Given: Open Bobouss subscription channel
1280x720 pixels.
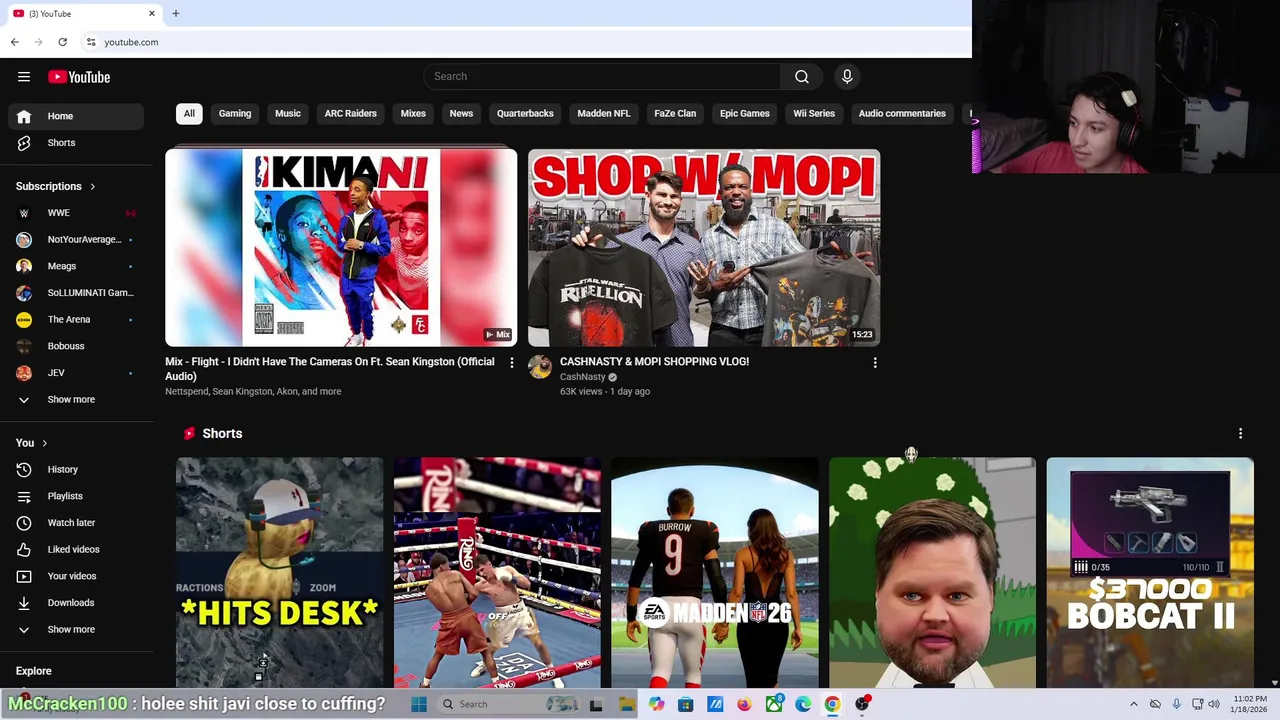Looking at the screenshot, I should tap(76, 346).
